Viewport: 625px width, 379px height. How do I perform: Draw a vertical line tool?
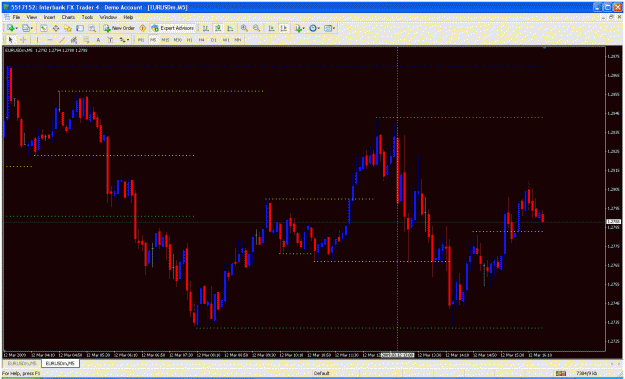37,40
